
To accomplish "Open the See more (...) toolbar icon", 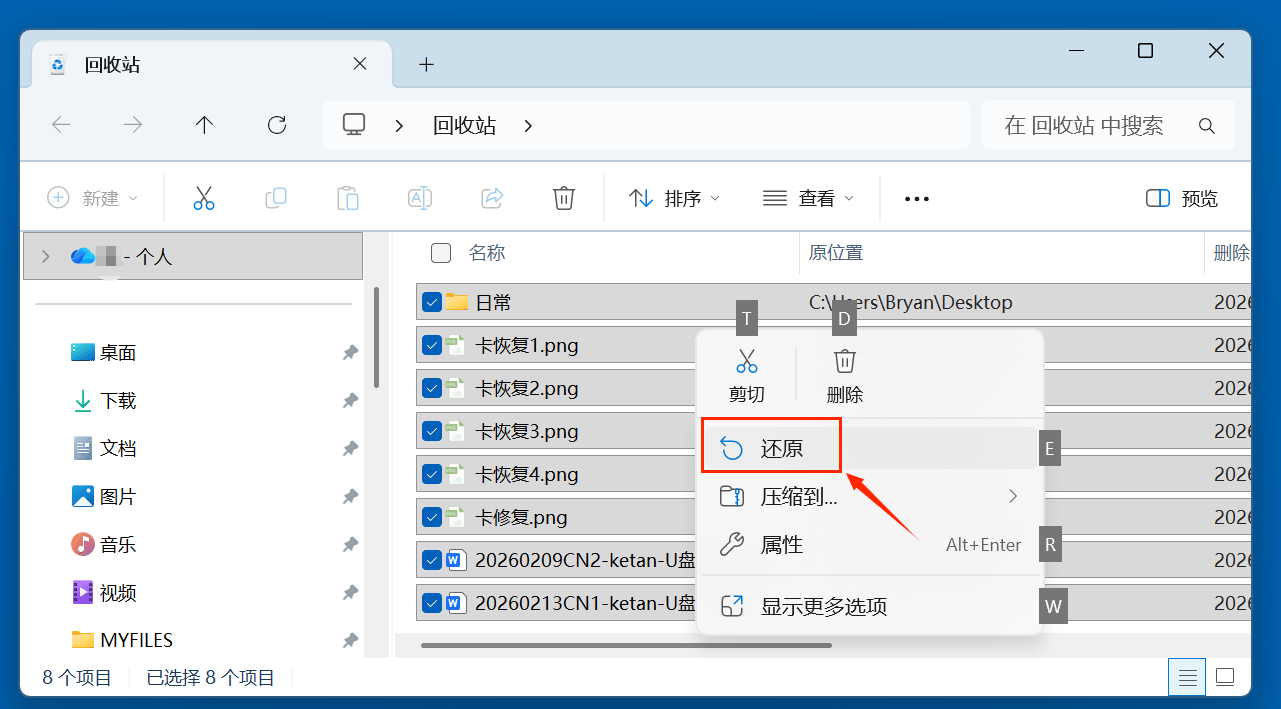I will click(916, 198).
